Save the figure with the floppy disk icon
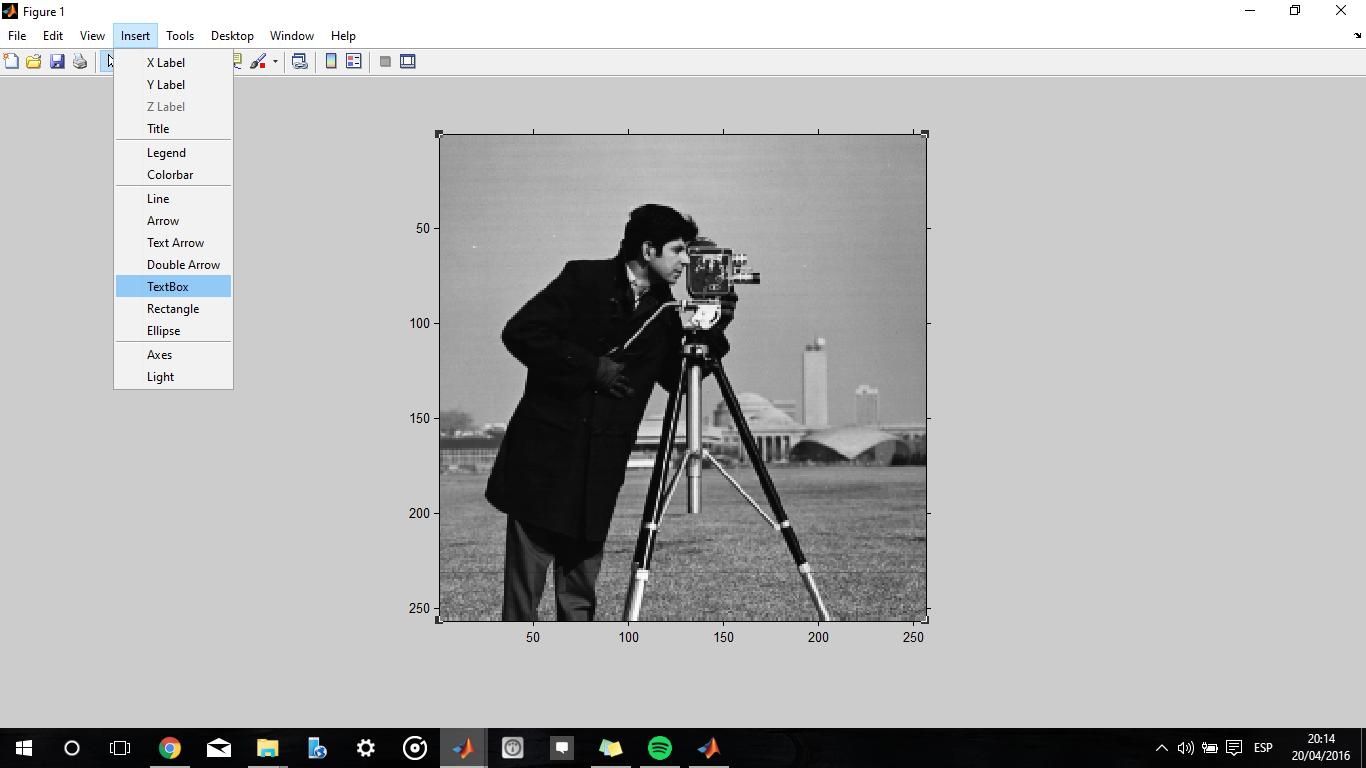 click(57, 62)
